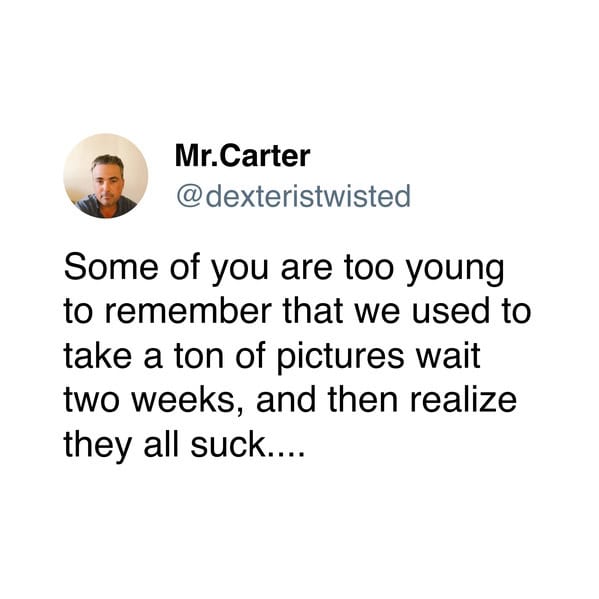The image size is (599, 599).
Task: Open the @dexteristwisted handle link
Action: click(x=293, y=196)
